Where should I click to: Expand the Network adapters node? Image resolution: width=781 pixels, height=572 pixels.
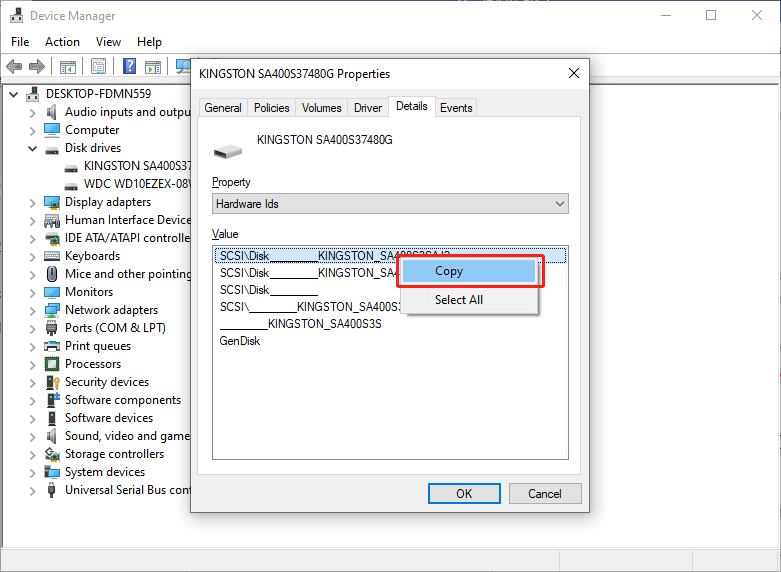pyautogui.click(x=33, y=310)
